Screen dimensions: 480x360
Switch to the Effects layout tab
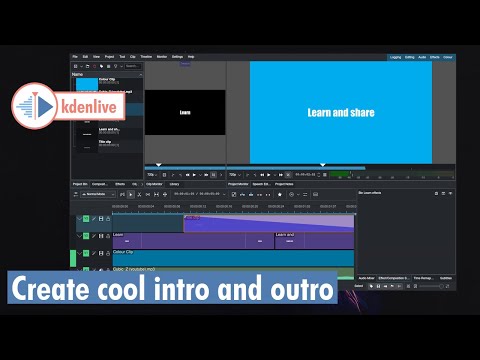click(x=435, y=57)
